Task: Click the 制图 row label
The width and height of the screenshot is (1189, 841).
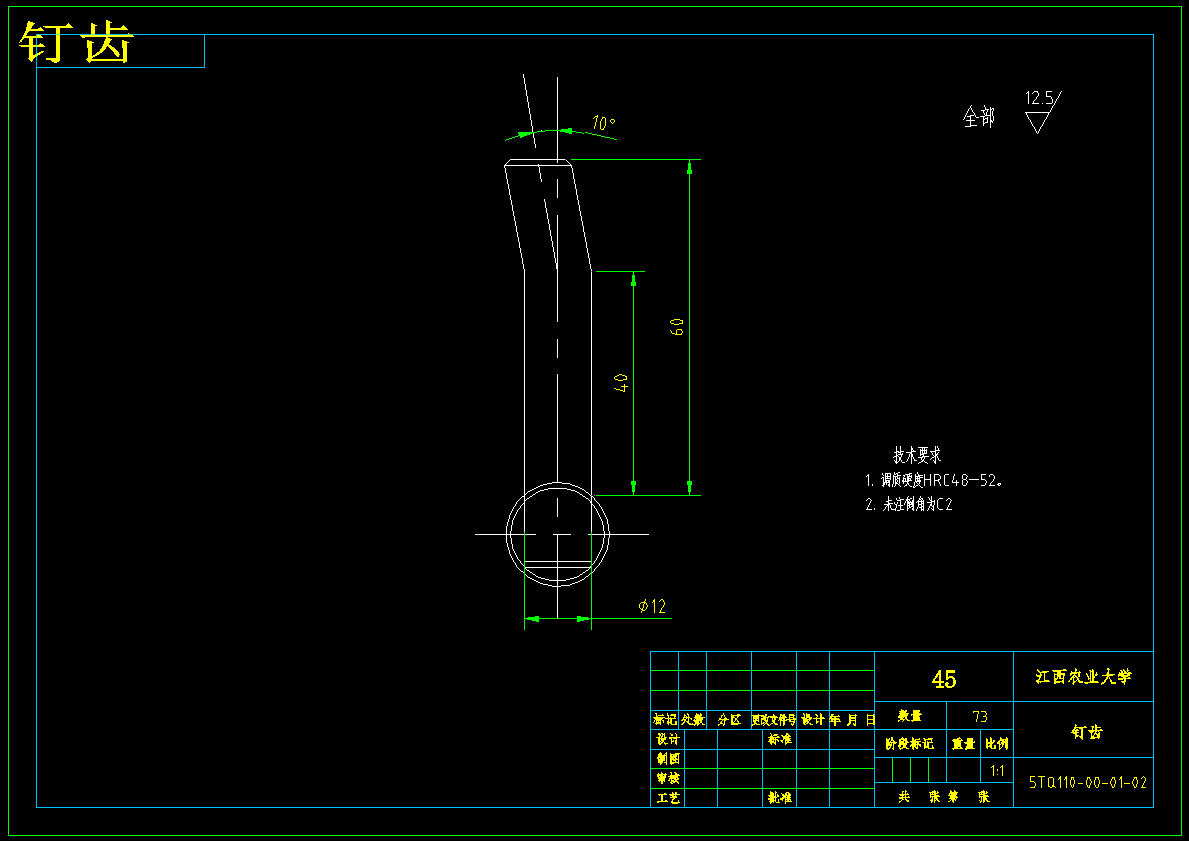Action: coord(668,758)
